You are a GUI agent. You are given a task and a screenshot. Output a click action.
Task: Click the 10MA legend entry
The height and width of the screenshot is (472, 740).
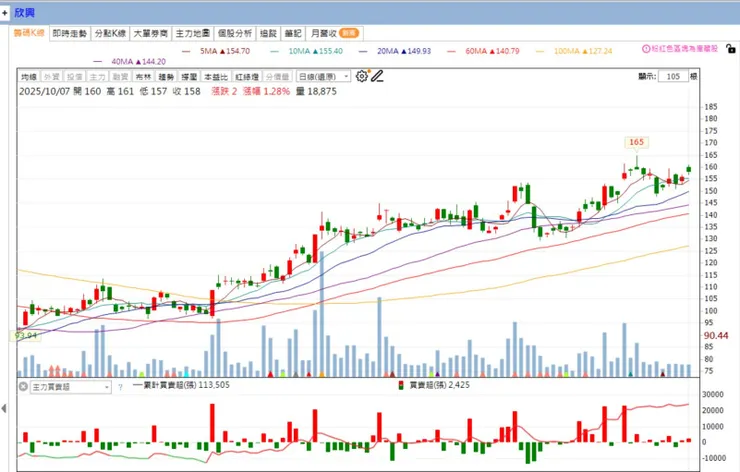click(x=307, y=51)
